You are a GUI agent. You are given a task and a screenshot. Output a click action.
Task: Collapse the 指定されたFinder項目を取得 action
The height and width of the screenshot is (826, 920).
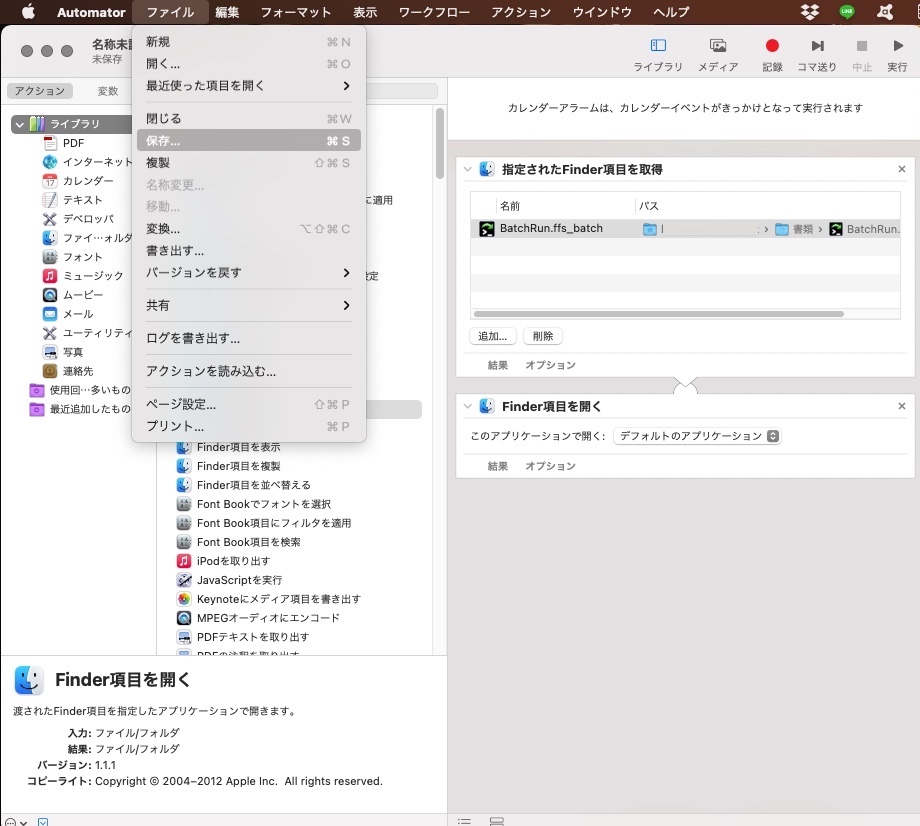[468, 169]
